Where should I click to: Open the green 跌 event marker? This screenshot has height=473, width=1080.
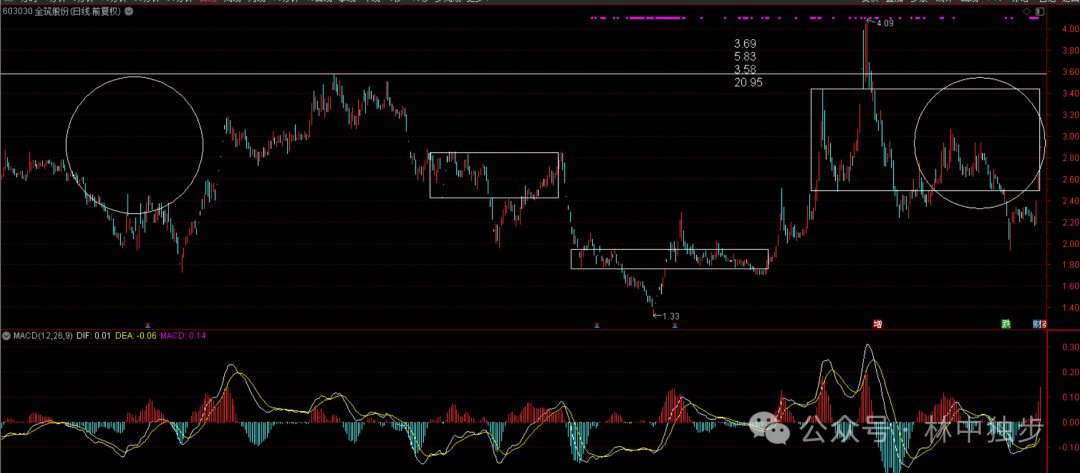(x=1006, y=324)
